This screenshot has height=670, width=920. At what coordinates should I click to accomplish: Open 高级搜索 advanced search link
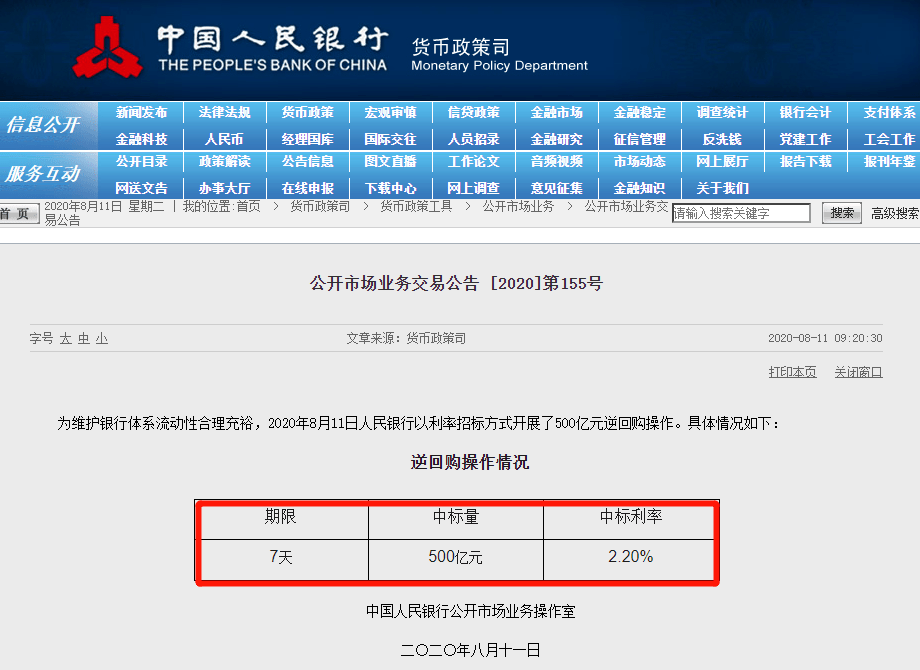(895, 213)
